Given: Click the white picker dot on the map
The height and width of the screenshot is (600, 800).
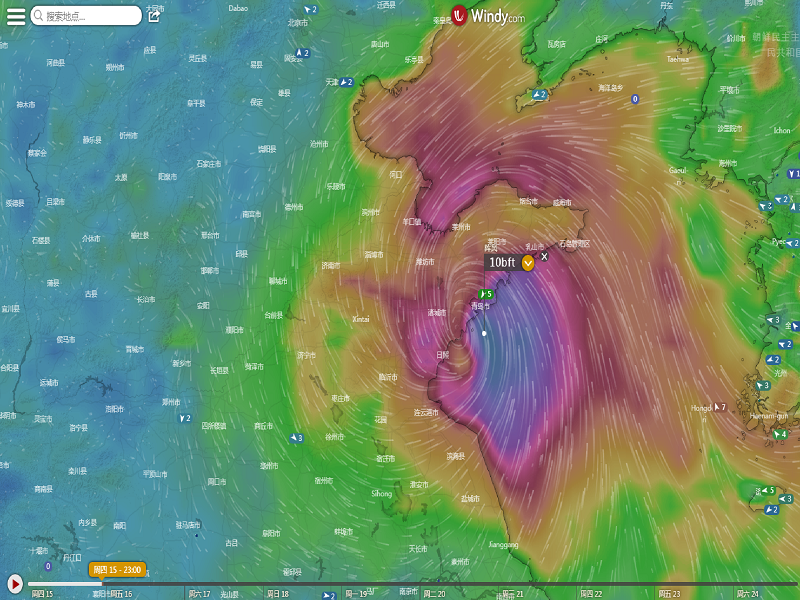Looking at the screenshot, I should (x=484, y=333).
